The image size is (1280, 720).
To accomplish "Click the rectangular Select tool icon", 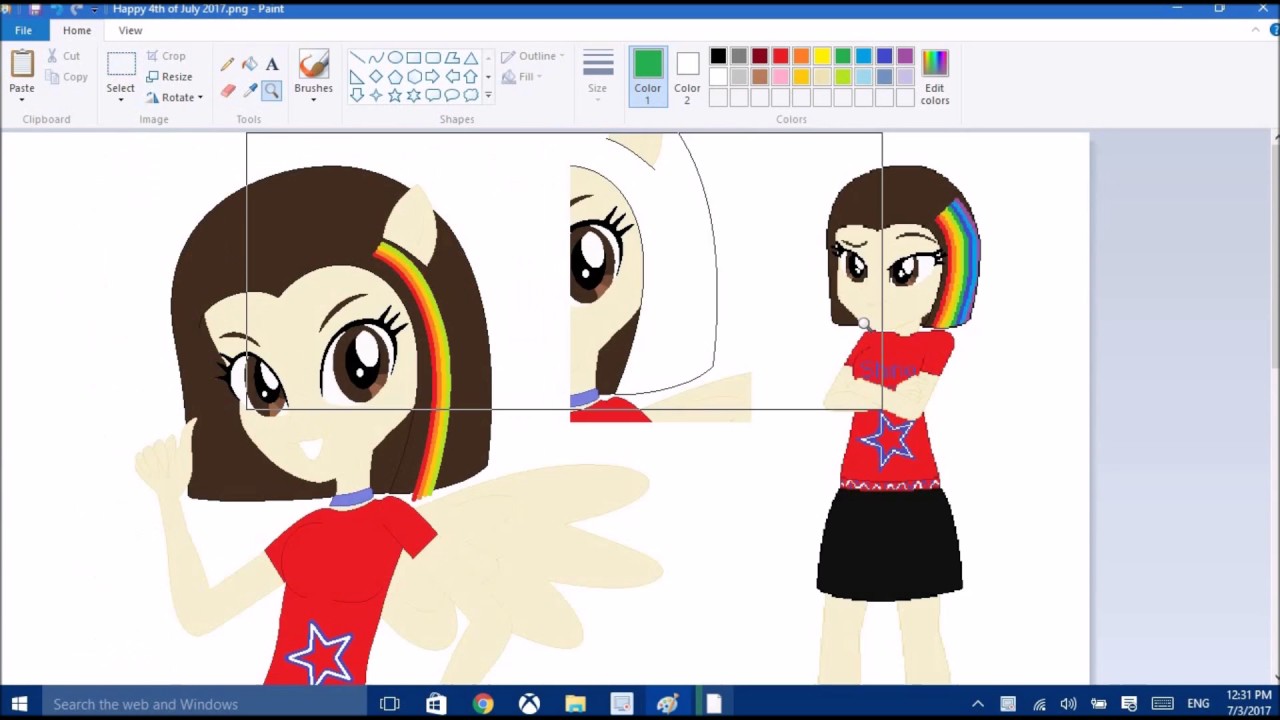I will click(121, 64).
